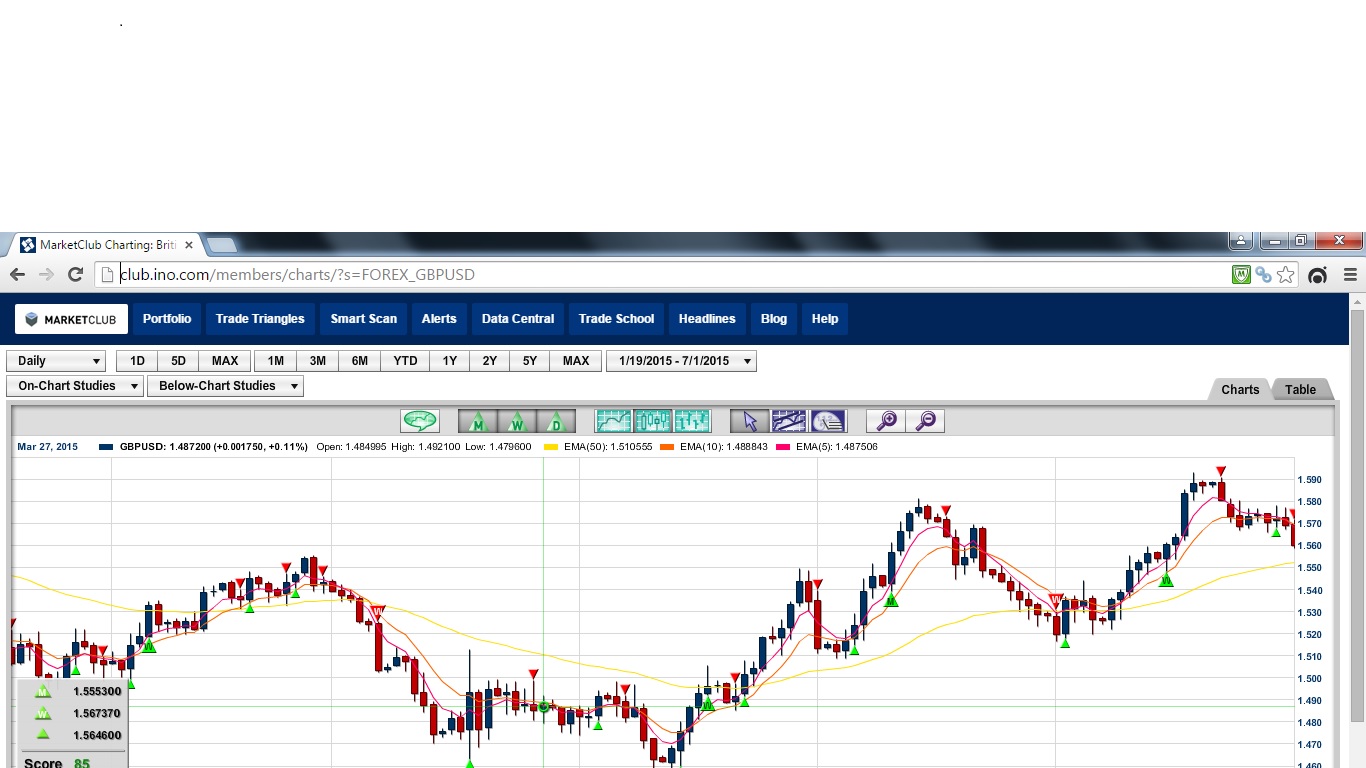This screenshot has width=1366, height=768.
Task: Open the Portfolio menu
Action: (x=167, y=319)
